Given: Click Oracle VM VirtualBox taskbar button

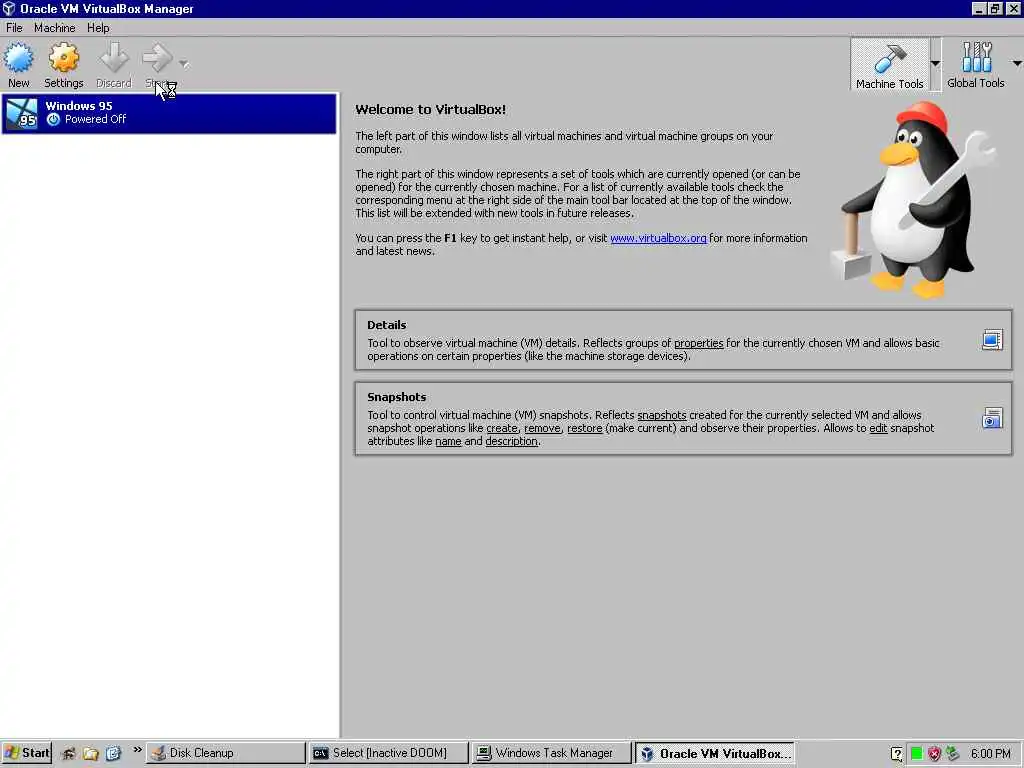Looking at the screenshot, I should coord(715,753).
